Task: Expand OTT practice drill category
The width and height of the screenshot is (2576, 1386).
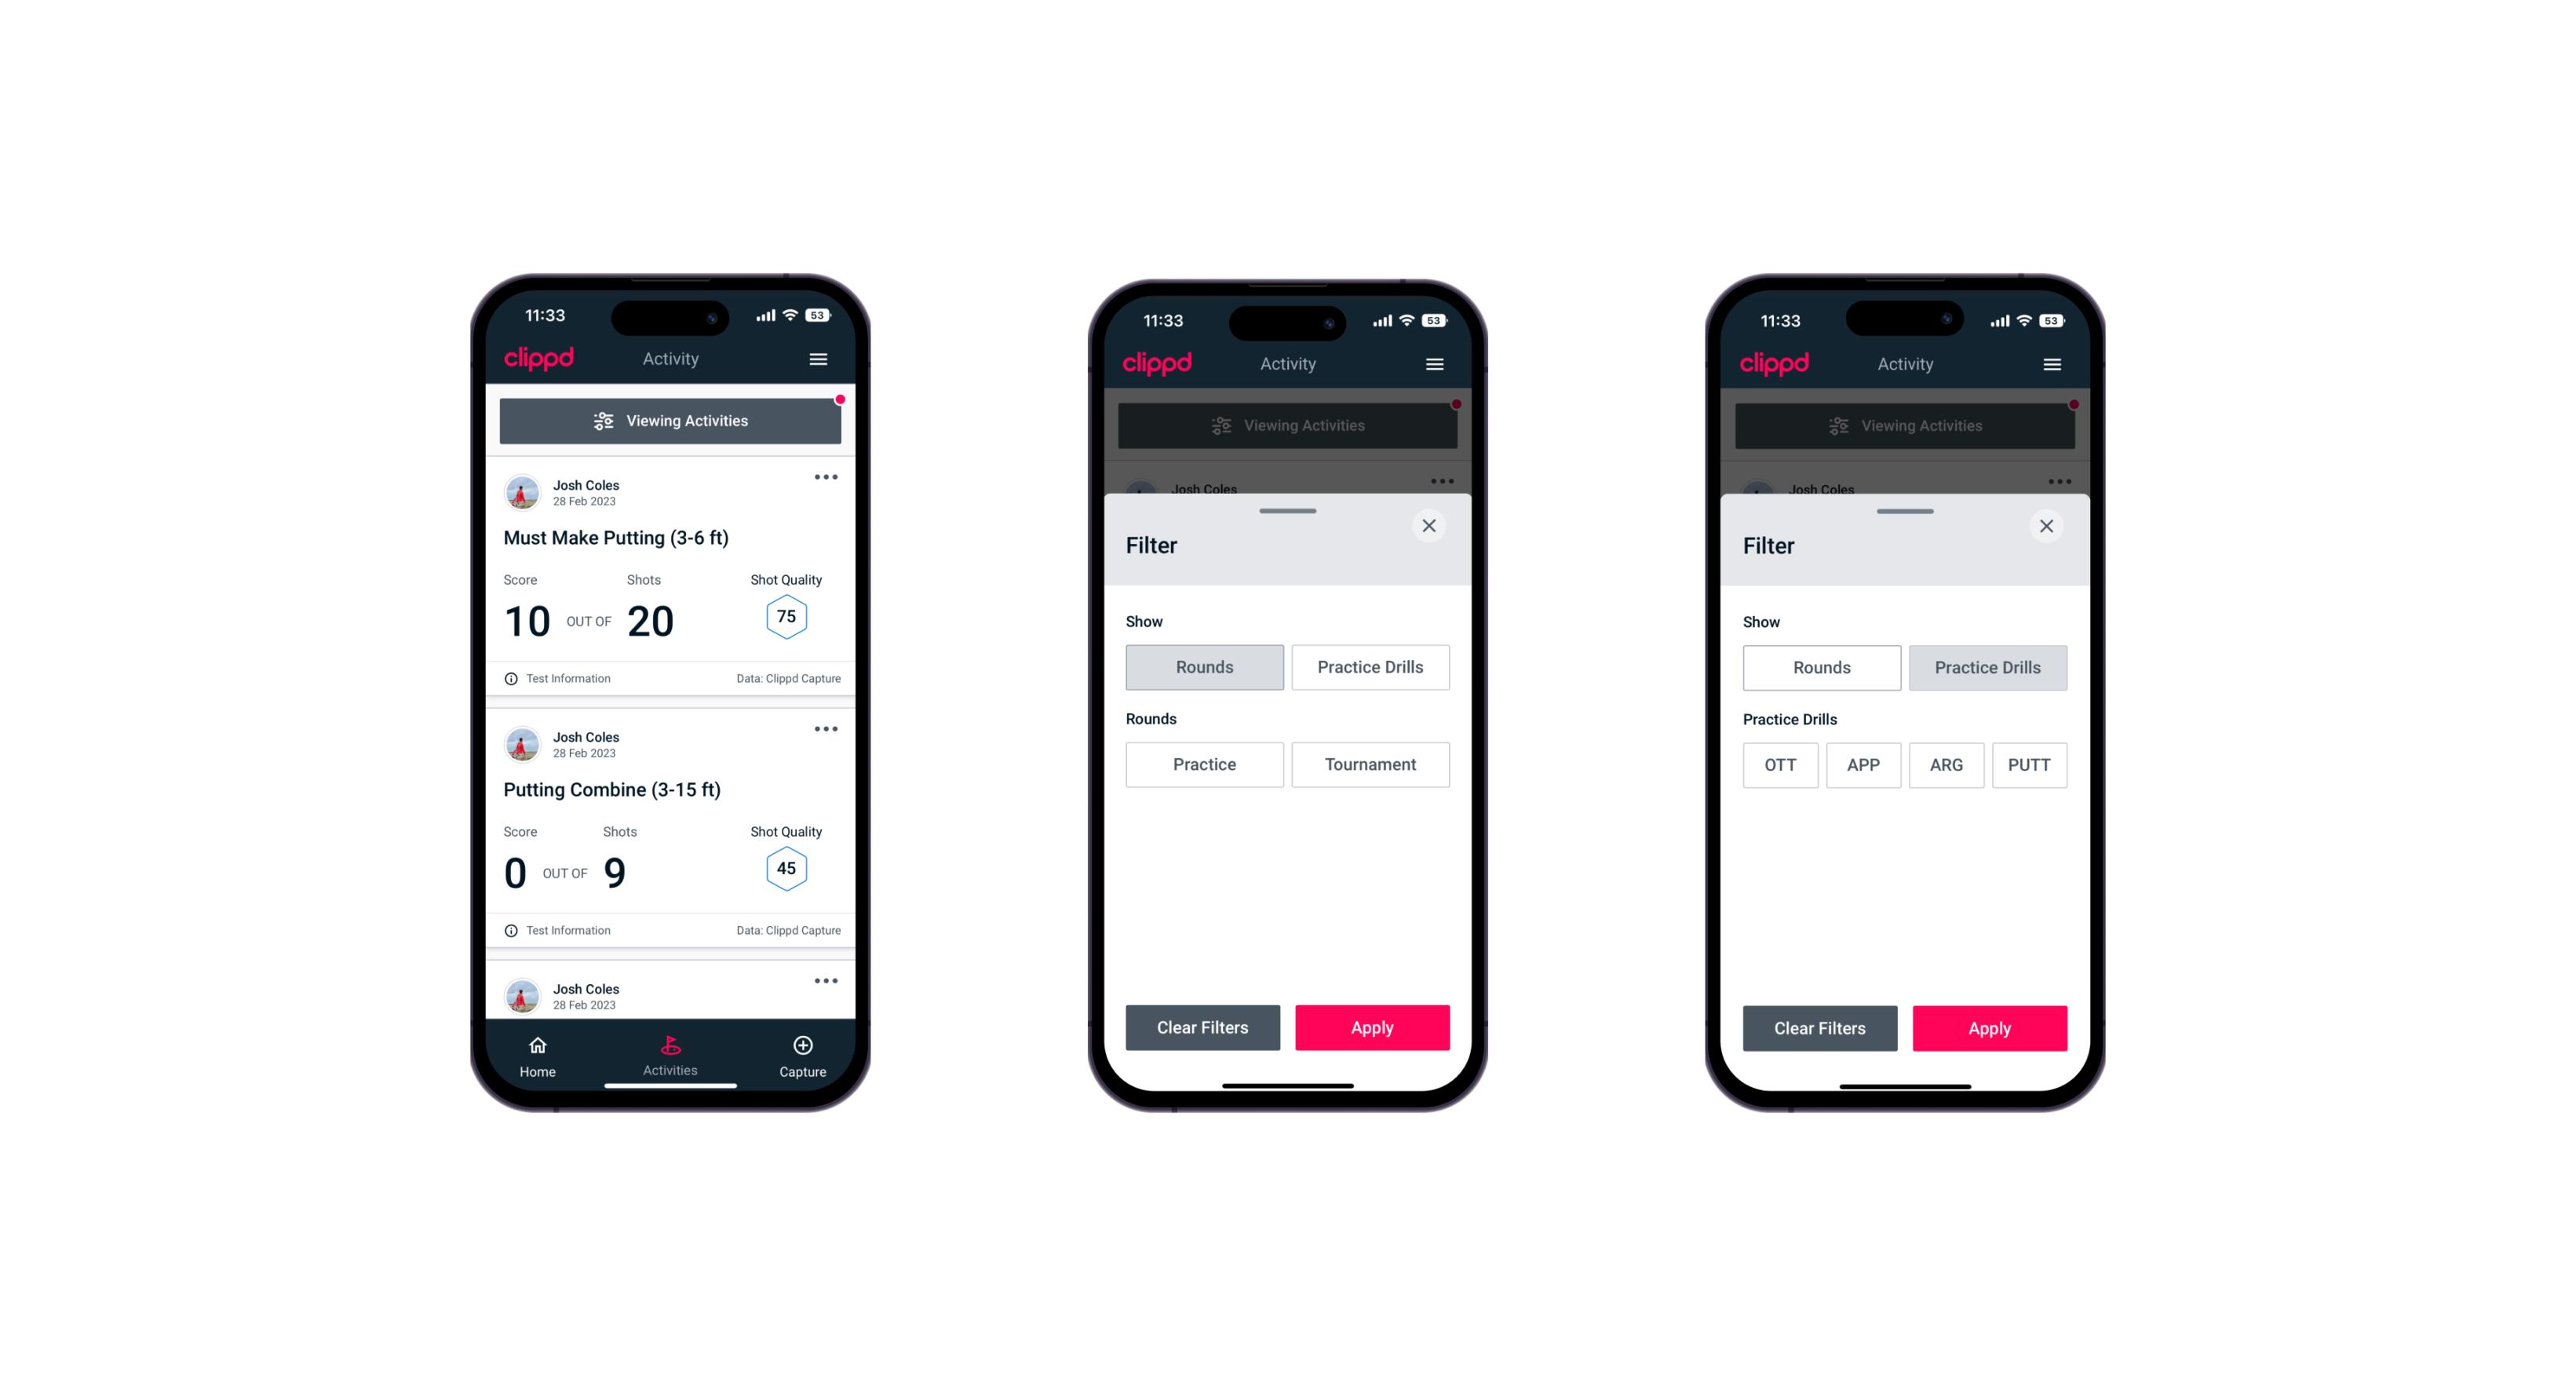Action: tap(1780, 763)
